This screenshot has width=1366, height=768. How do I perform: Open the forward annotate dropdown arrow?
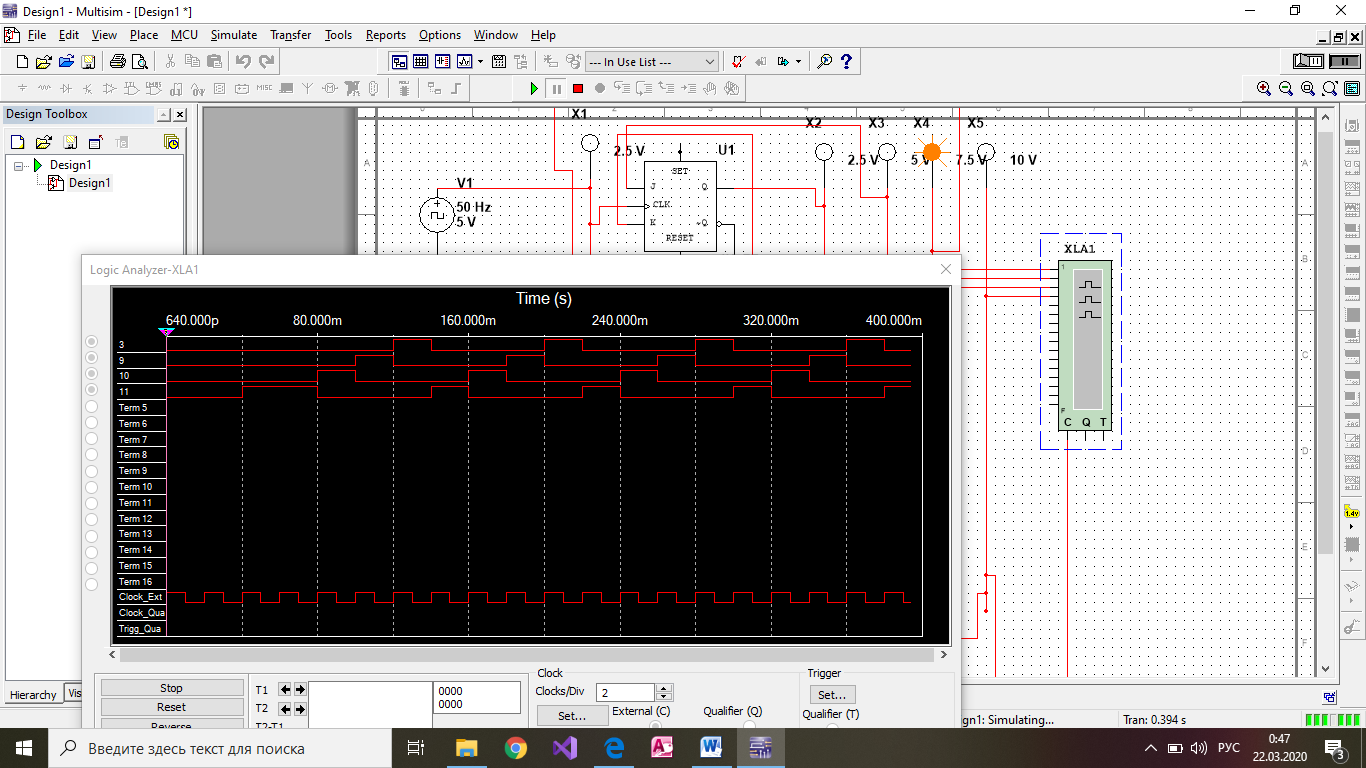pos(798,62)
